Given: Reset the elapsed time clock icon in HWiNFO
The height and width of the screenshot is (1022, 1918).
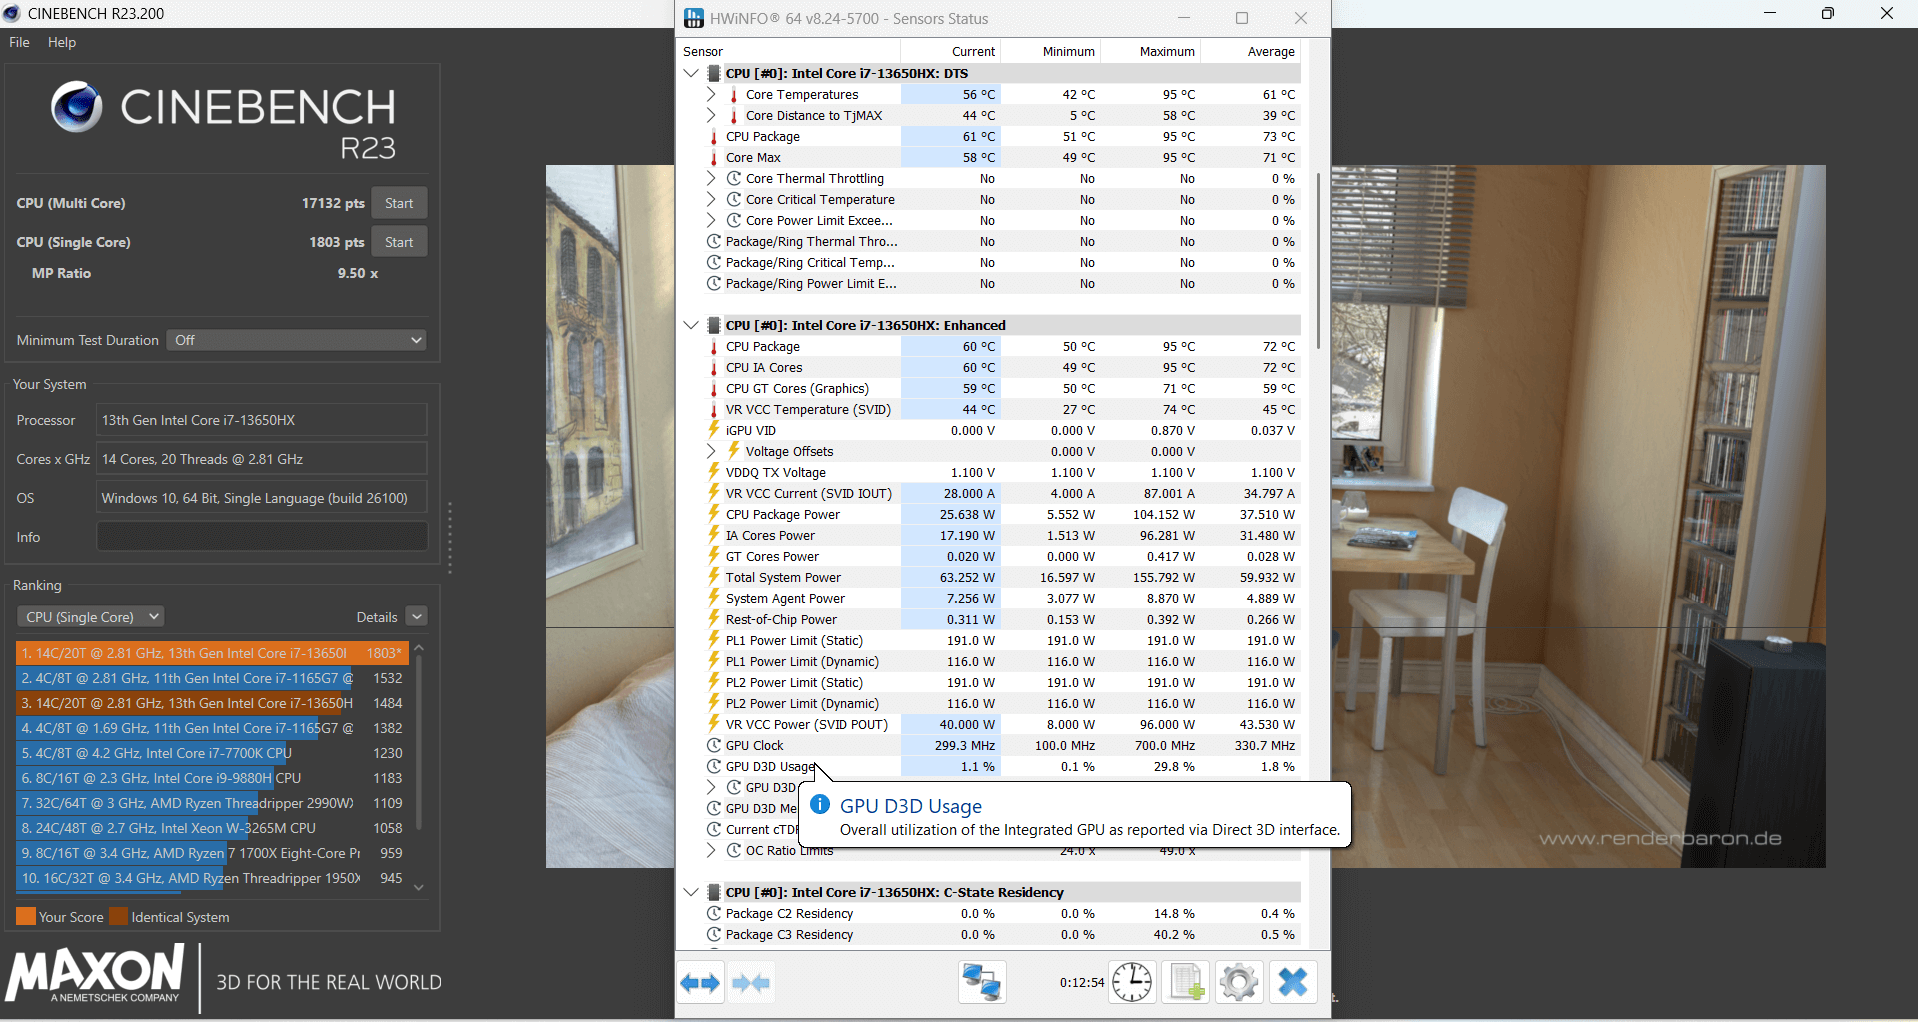Looking at the screenshot, I should [x=1132, y=983].
